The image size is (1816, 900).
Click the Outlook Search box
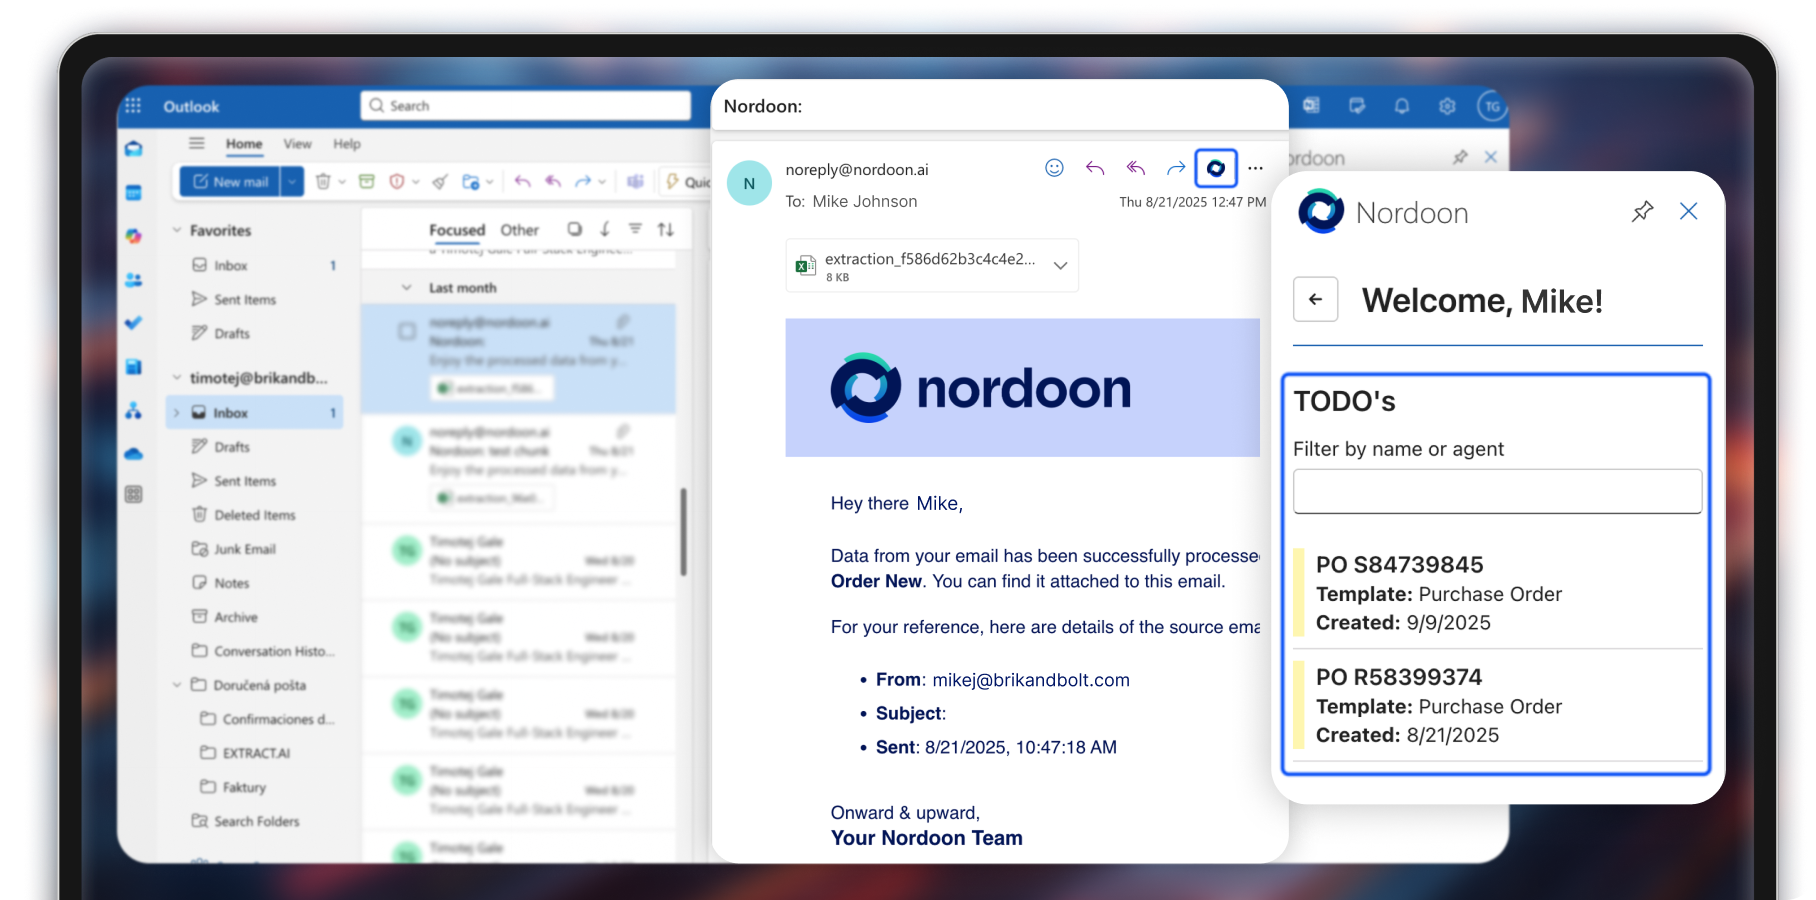(526, 106)
